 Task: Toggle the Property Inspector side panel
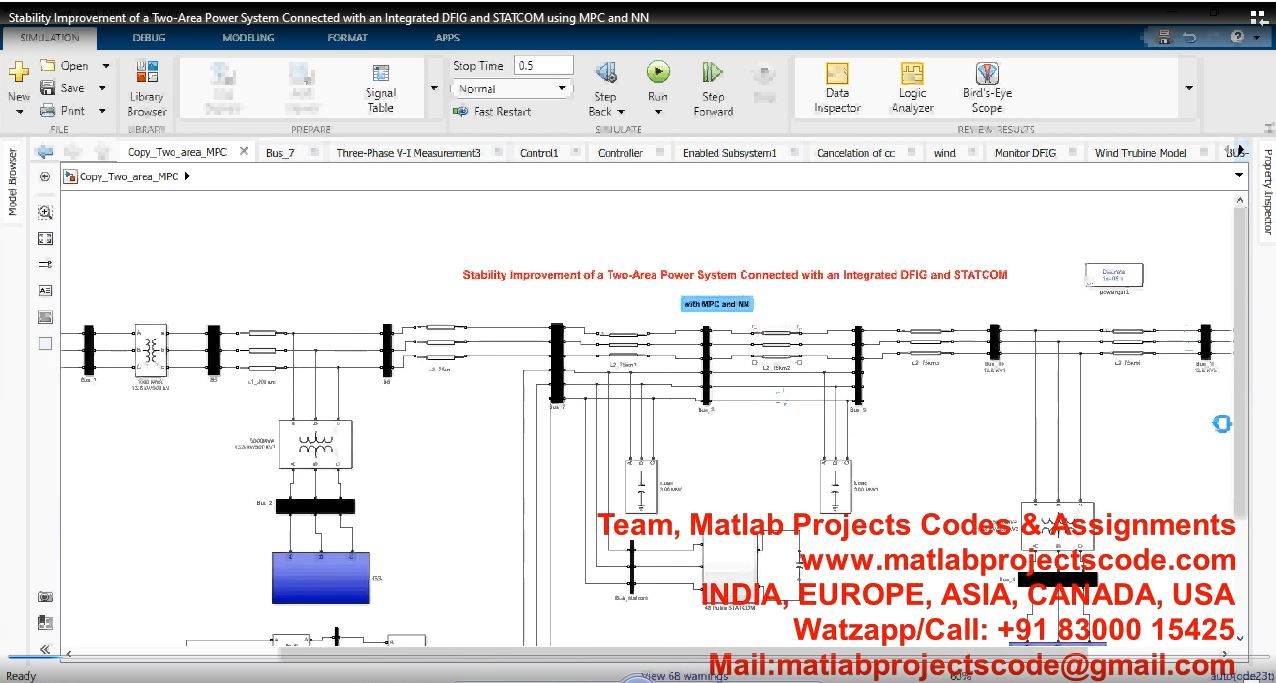pos(1266,192)
